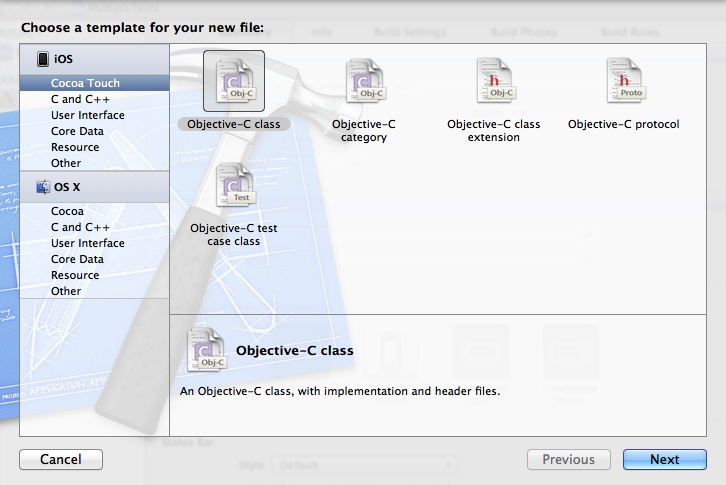Choose the Objective-C test case class icon
This screenshot has width=726, height=485.
(234, 186)
